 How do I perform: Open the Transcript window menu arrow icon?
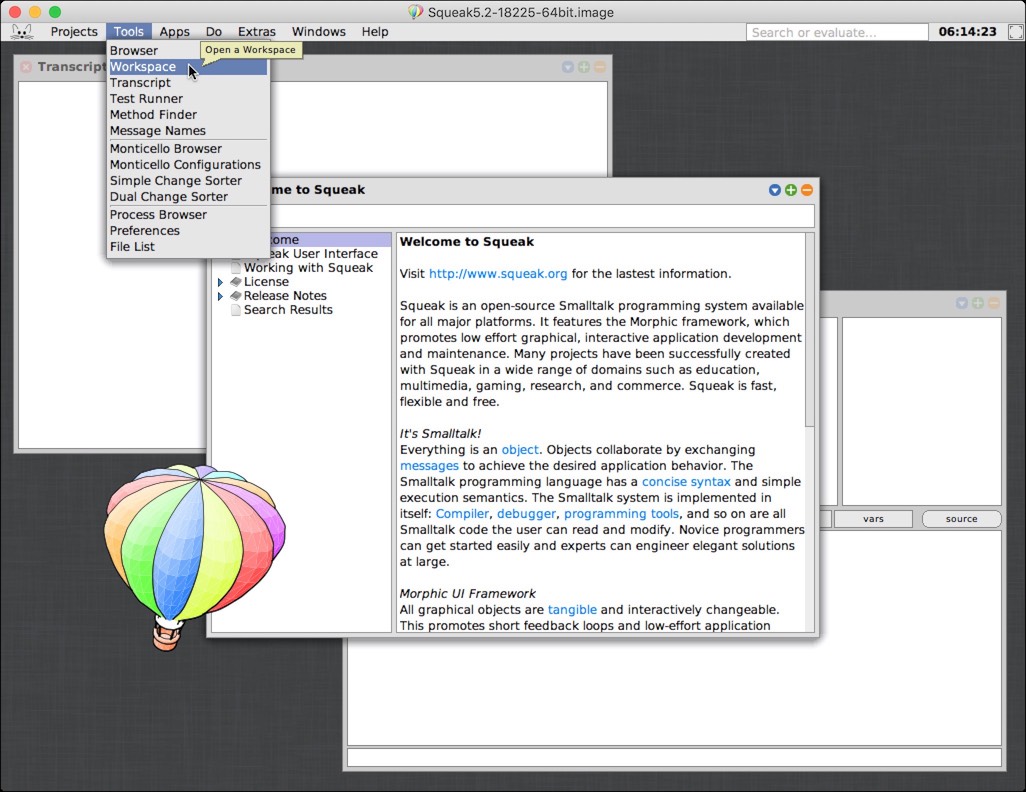pos(567,67)
